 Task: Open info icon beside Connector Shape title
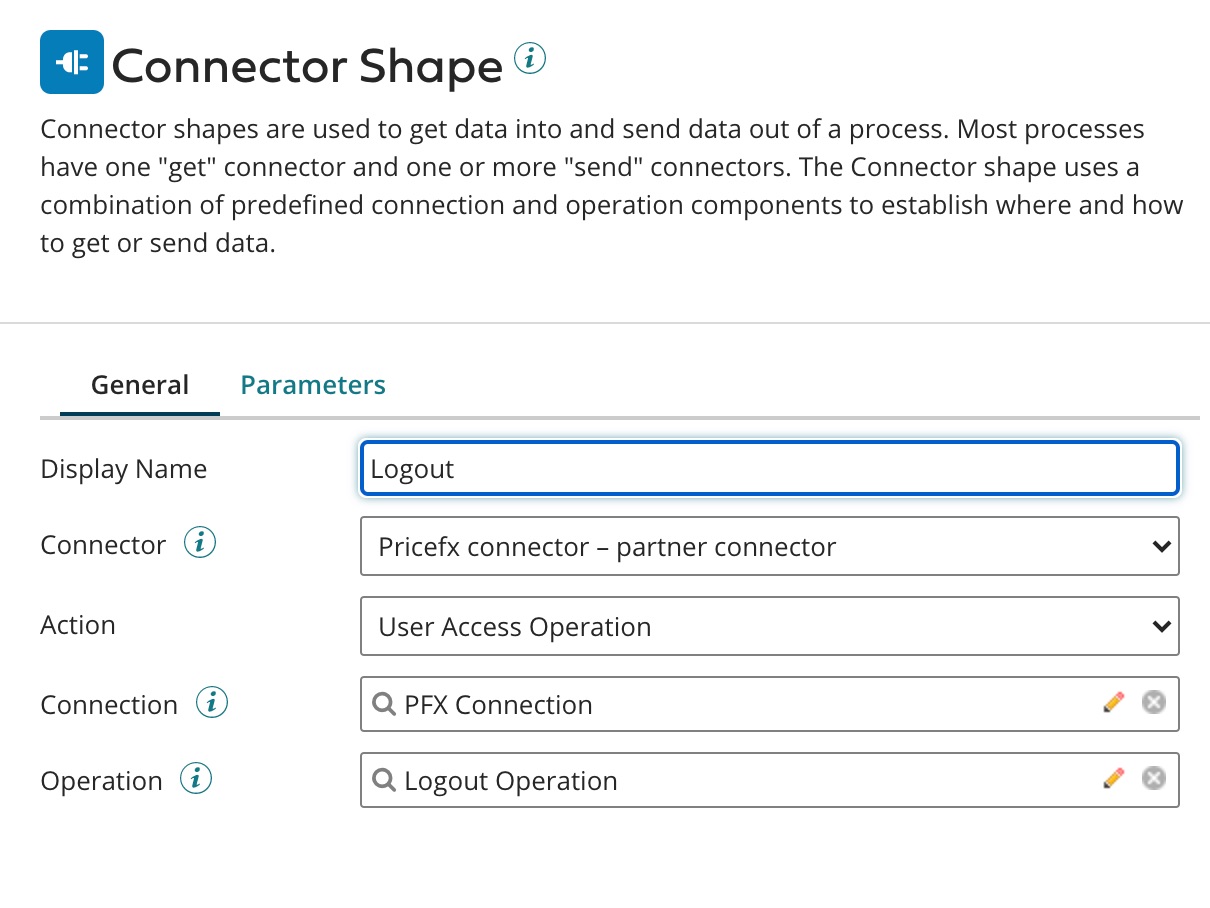[x=530, y=59]
